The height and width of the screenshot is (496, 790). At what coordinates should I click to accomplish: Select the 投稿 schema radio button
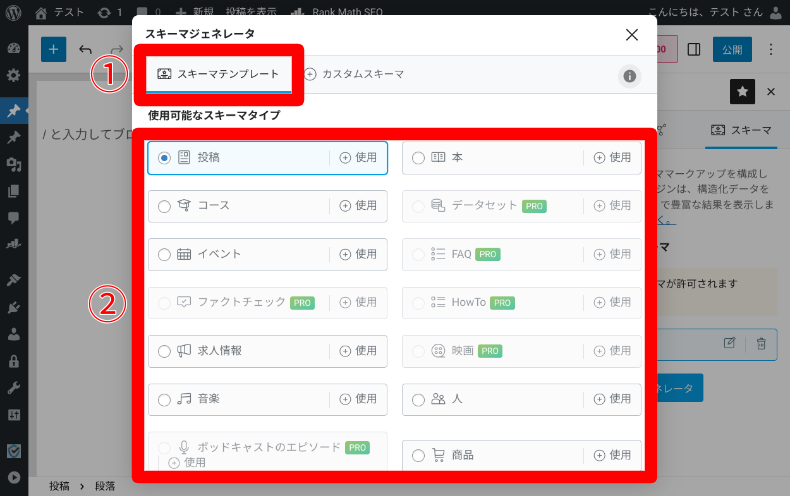point(164,157)
